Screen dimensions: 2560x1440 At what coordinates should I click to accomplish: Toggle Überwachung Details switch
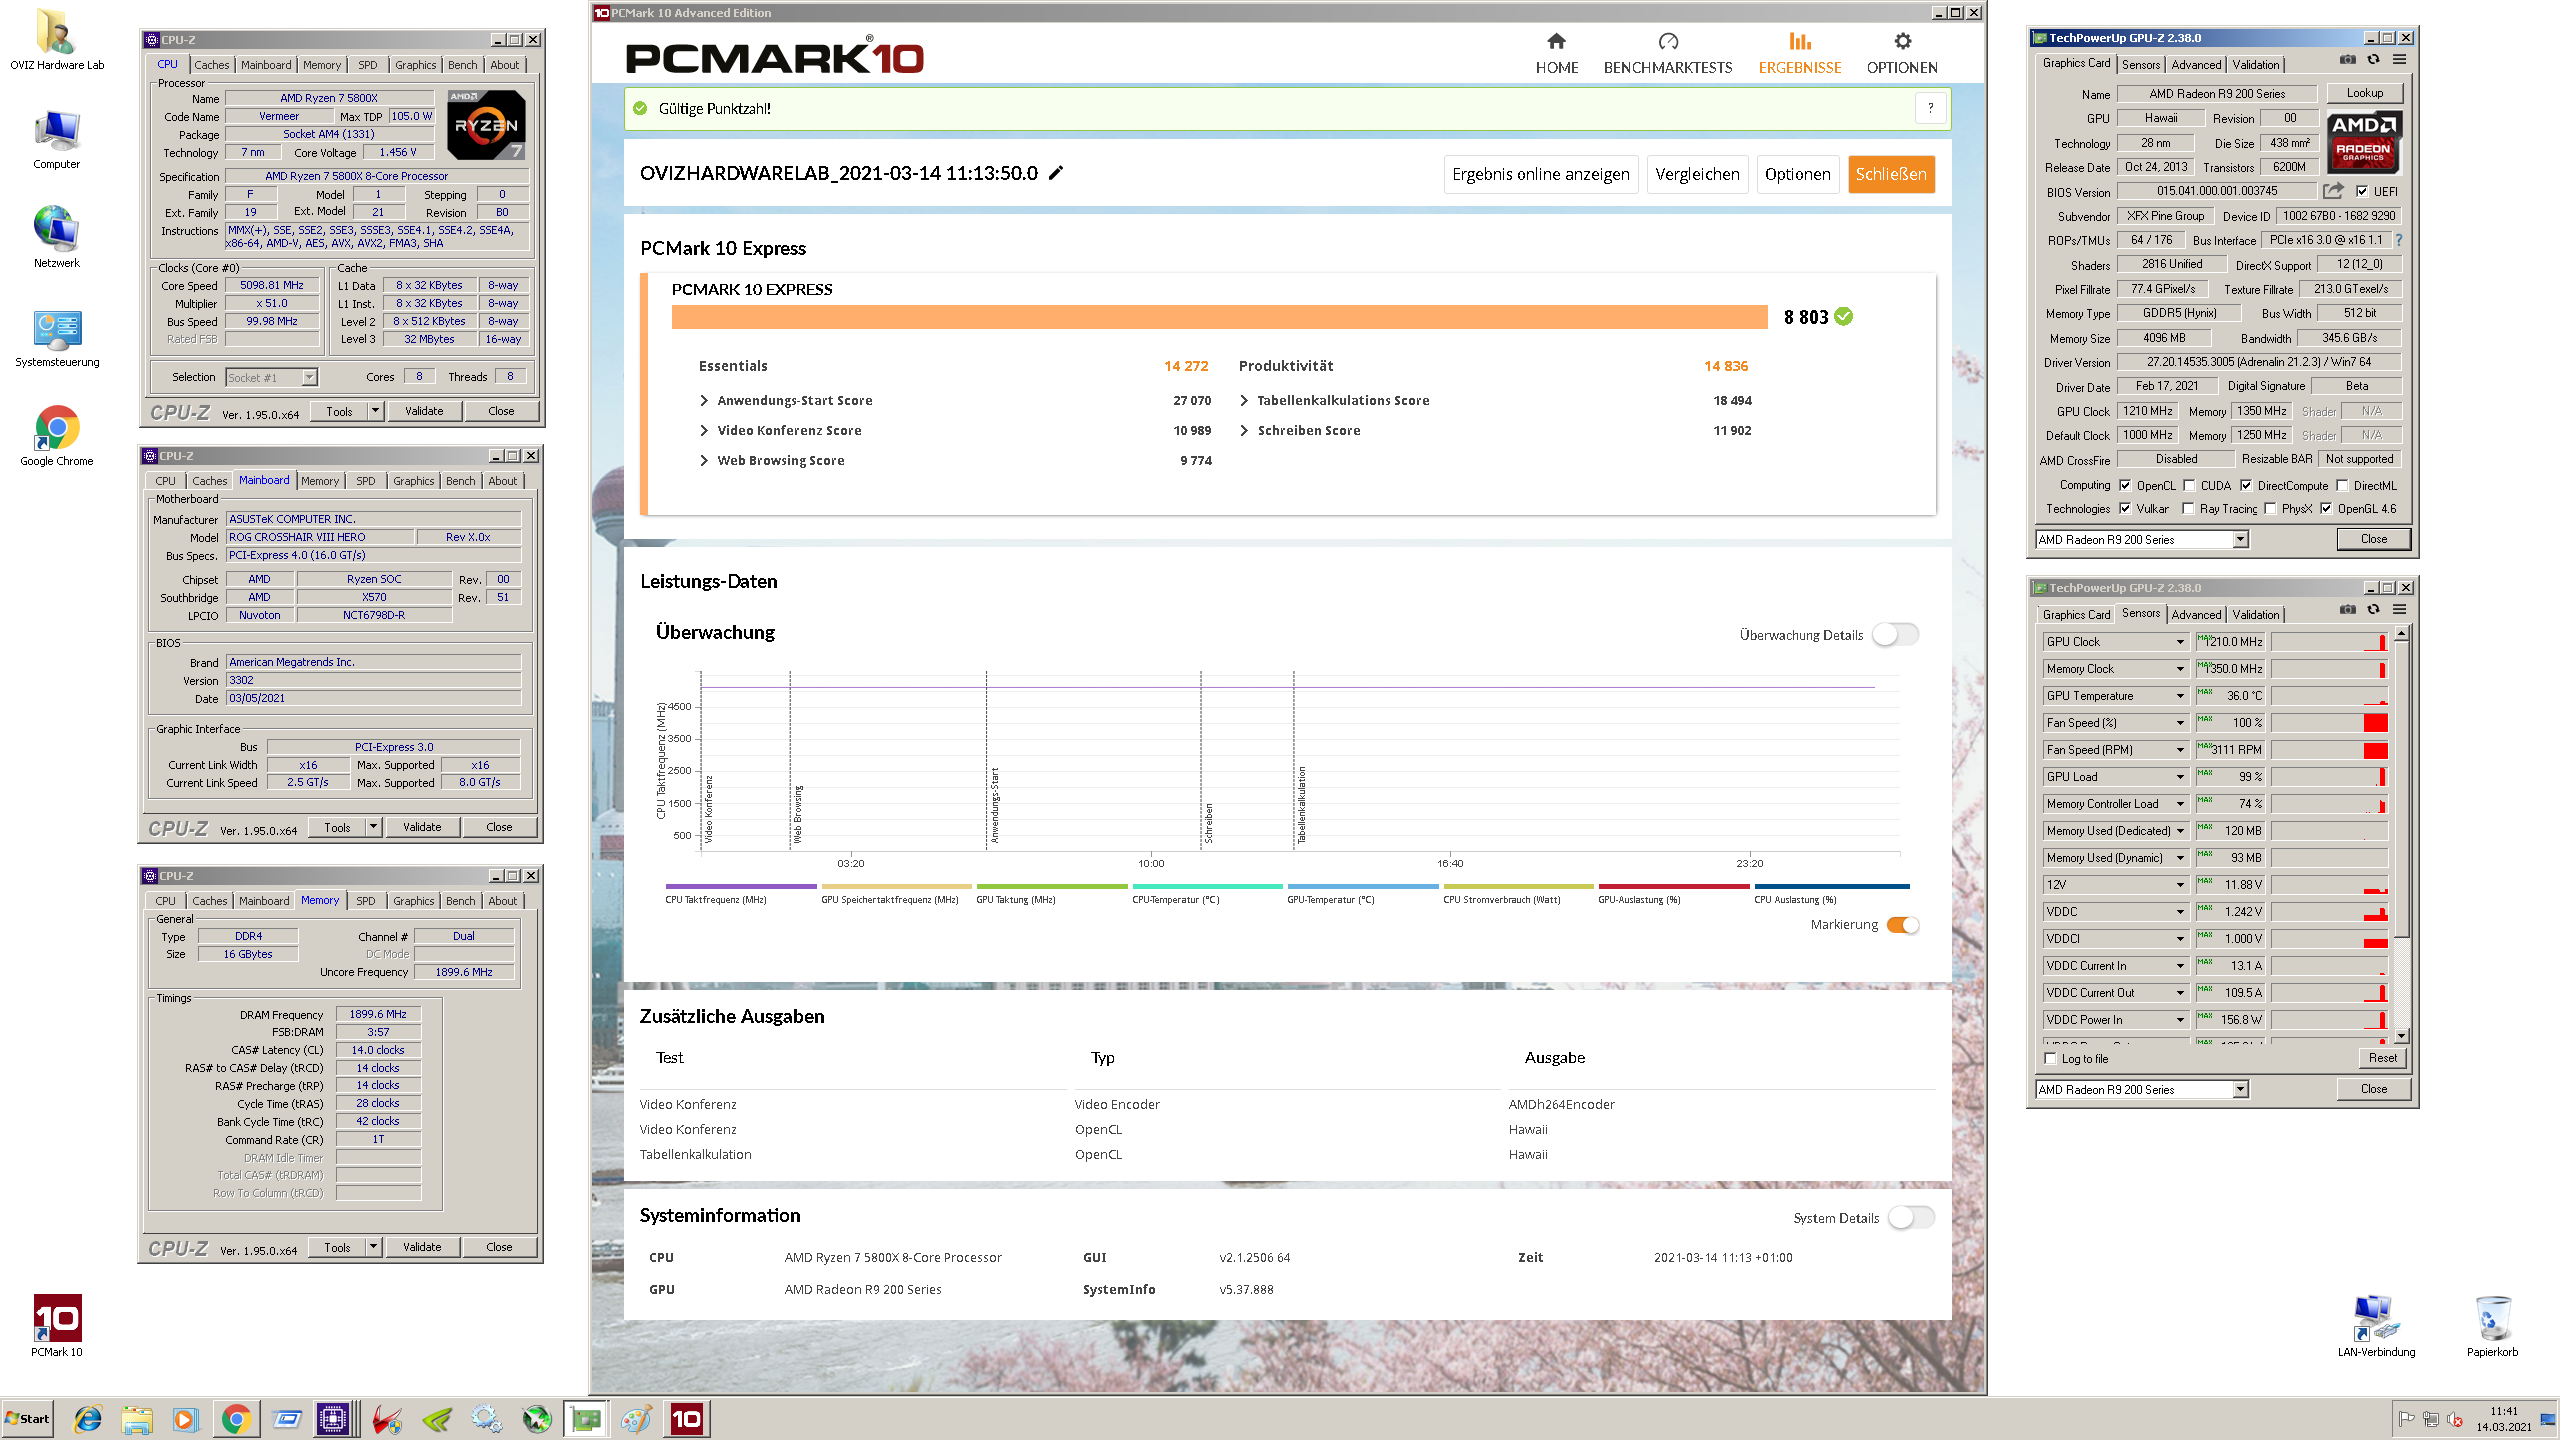coord(1895,635)
